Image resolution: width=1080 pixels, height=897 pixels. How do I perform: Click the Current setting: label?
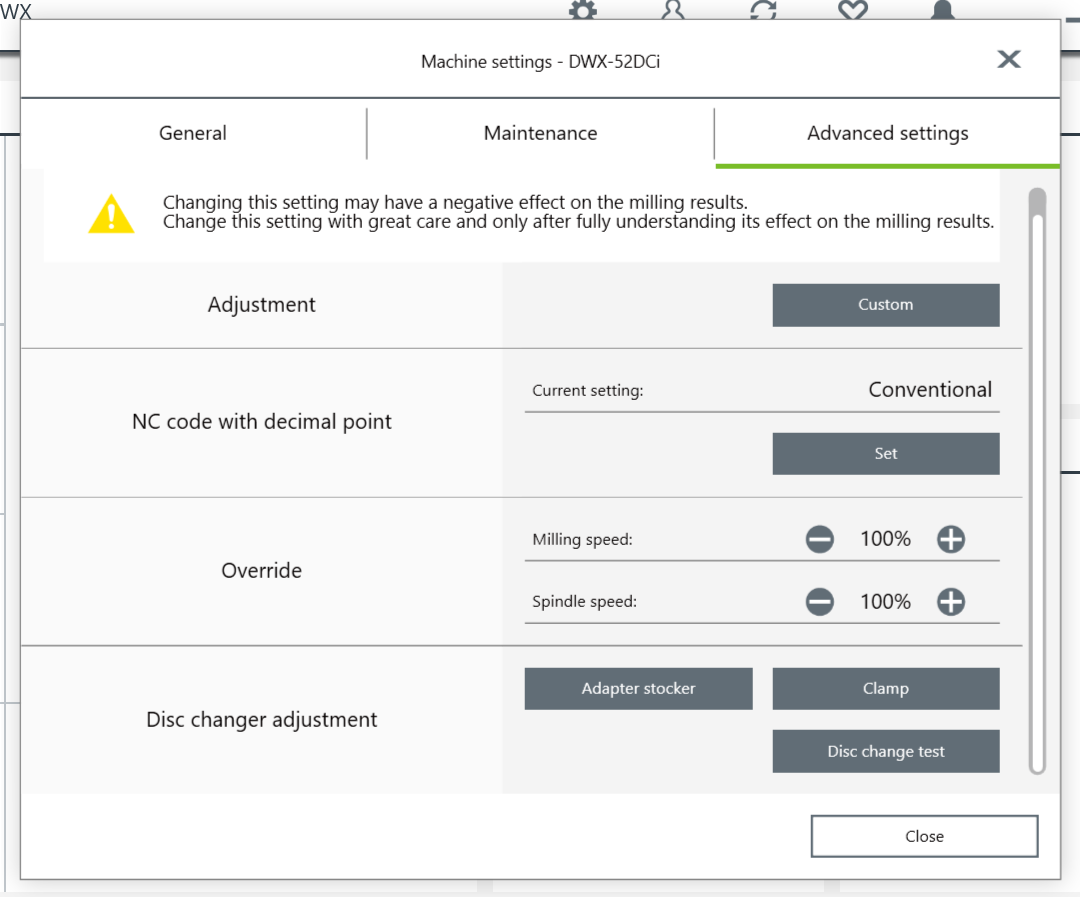point(588,391)
